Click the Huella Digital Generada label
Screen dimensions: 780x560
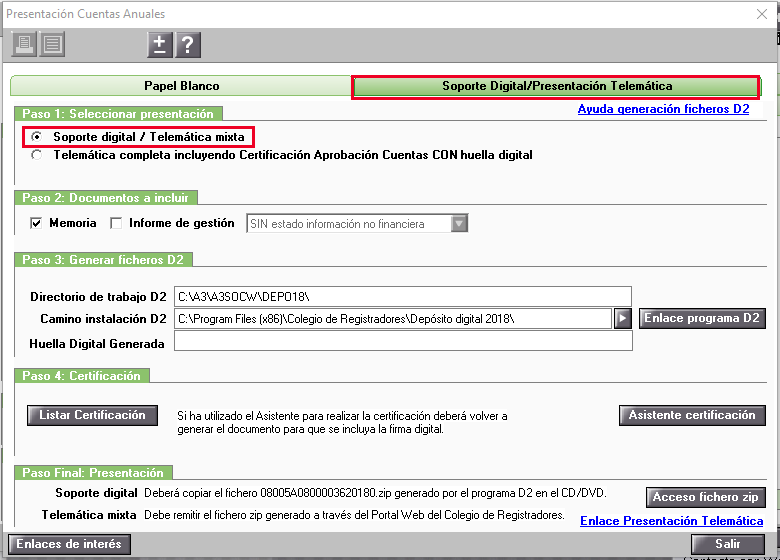point(97,344)
